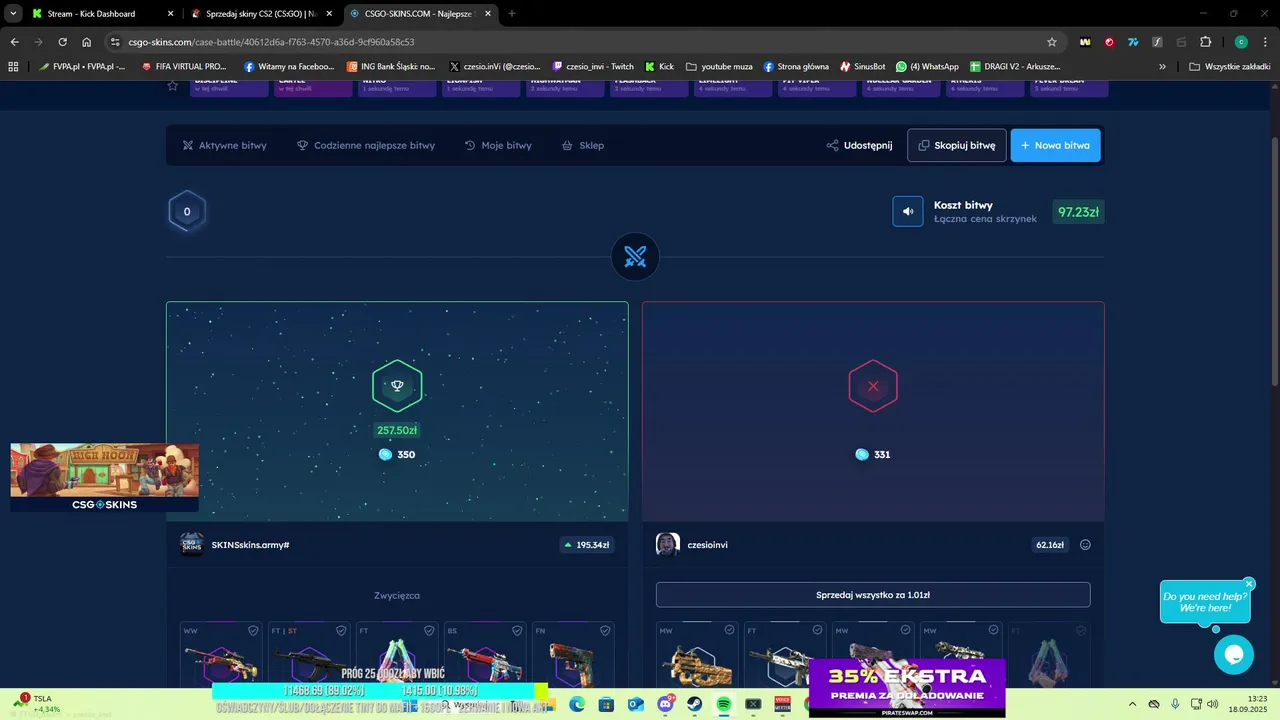Open Chrome three-dot menu
The image size is (1280, 720).
[1266, 42]
